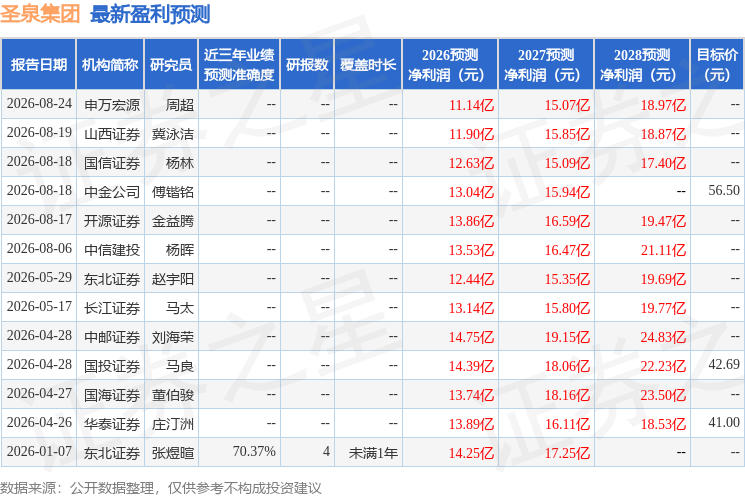Screen dimensions: 745x497
Task: Click the 报告日期 column header
Action: [x=38, y=64]
